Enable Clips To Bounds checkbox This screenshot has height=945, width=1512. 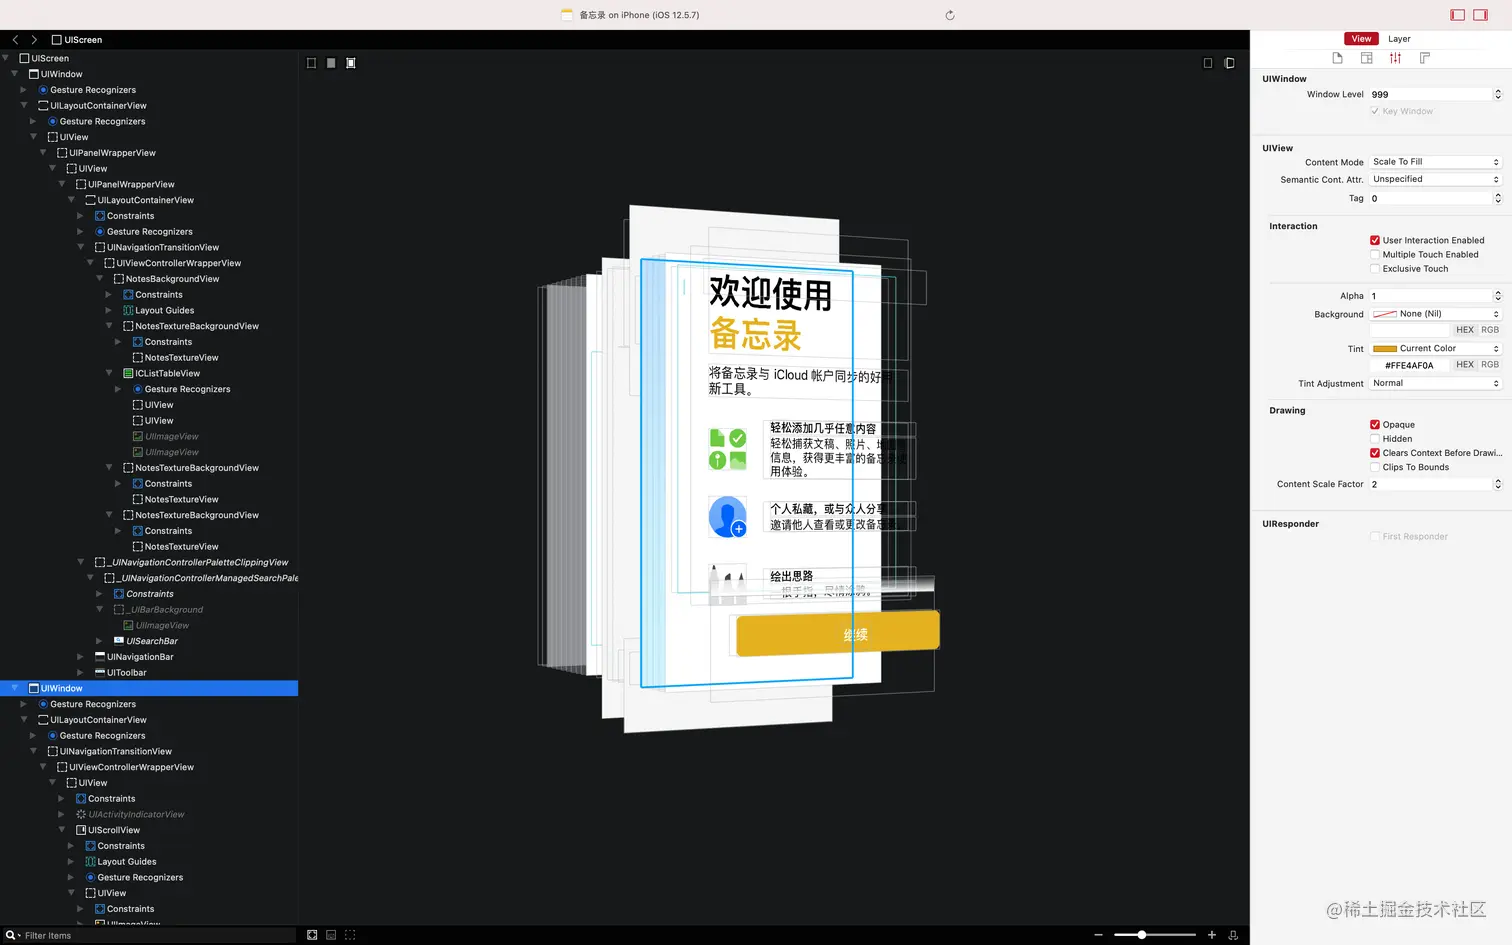(1375, 467)
